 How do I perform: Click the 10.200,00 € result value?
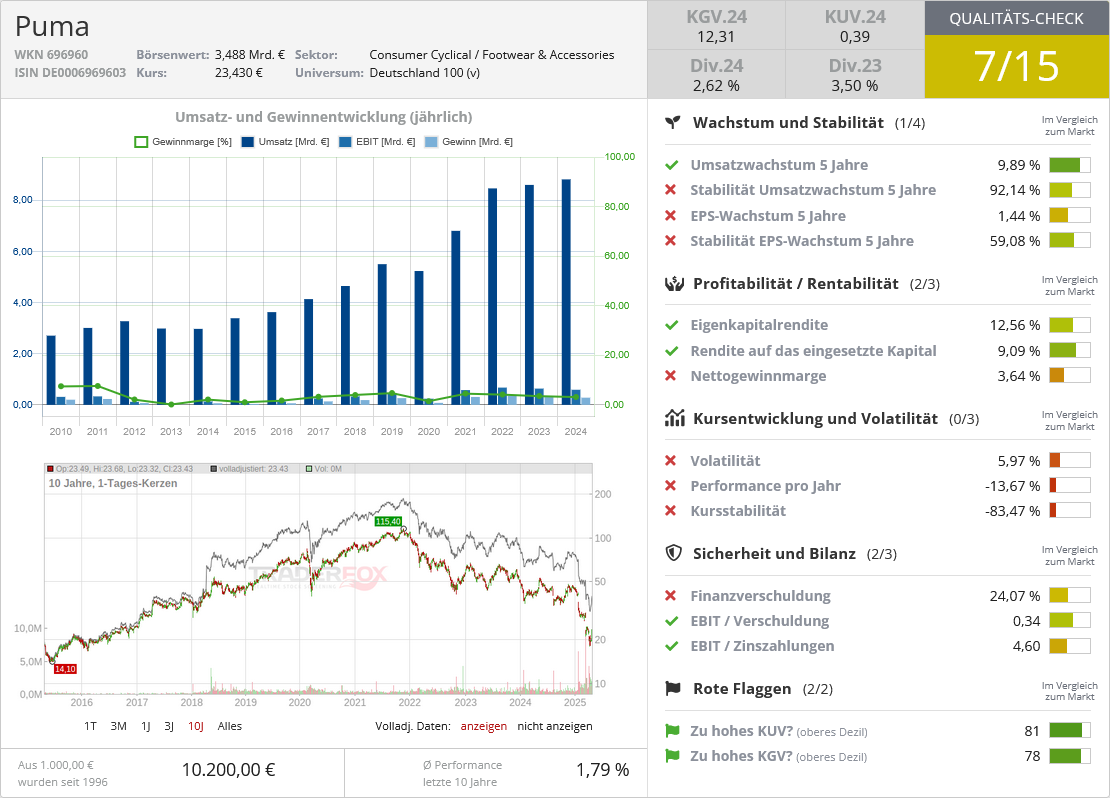[x=229, y=770]
